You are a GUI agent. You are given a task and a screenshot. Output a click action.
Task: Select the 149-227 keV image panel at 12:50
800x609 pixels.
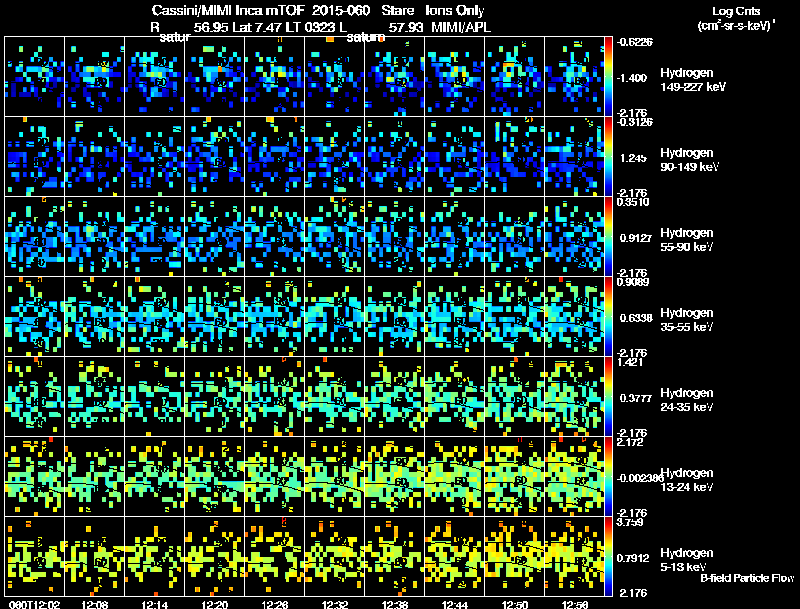pyautogui.click(x=515, y=77)
